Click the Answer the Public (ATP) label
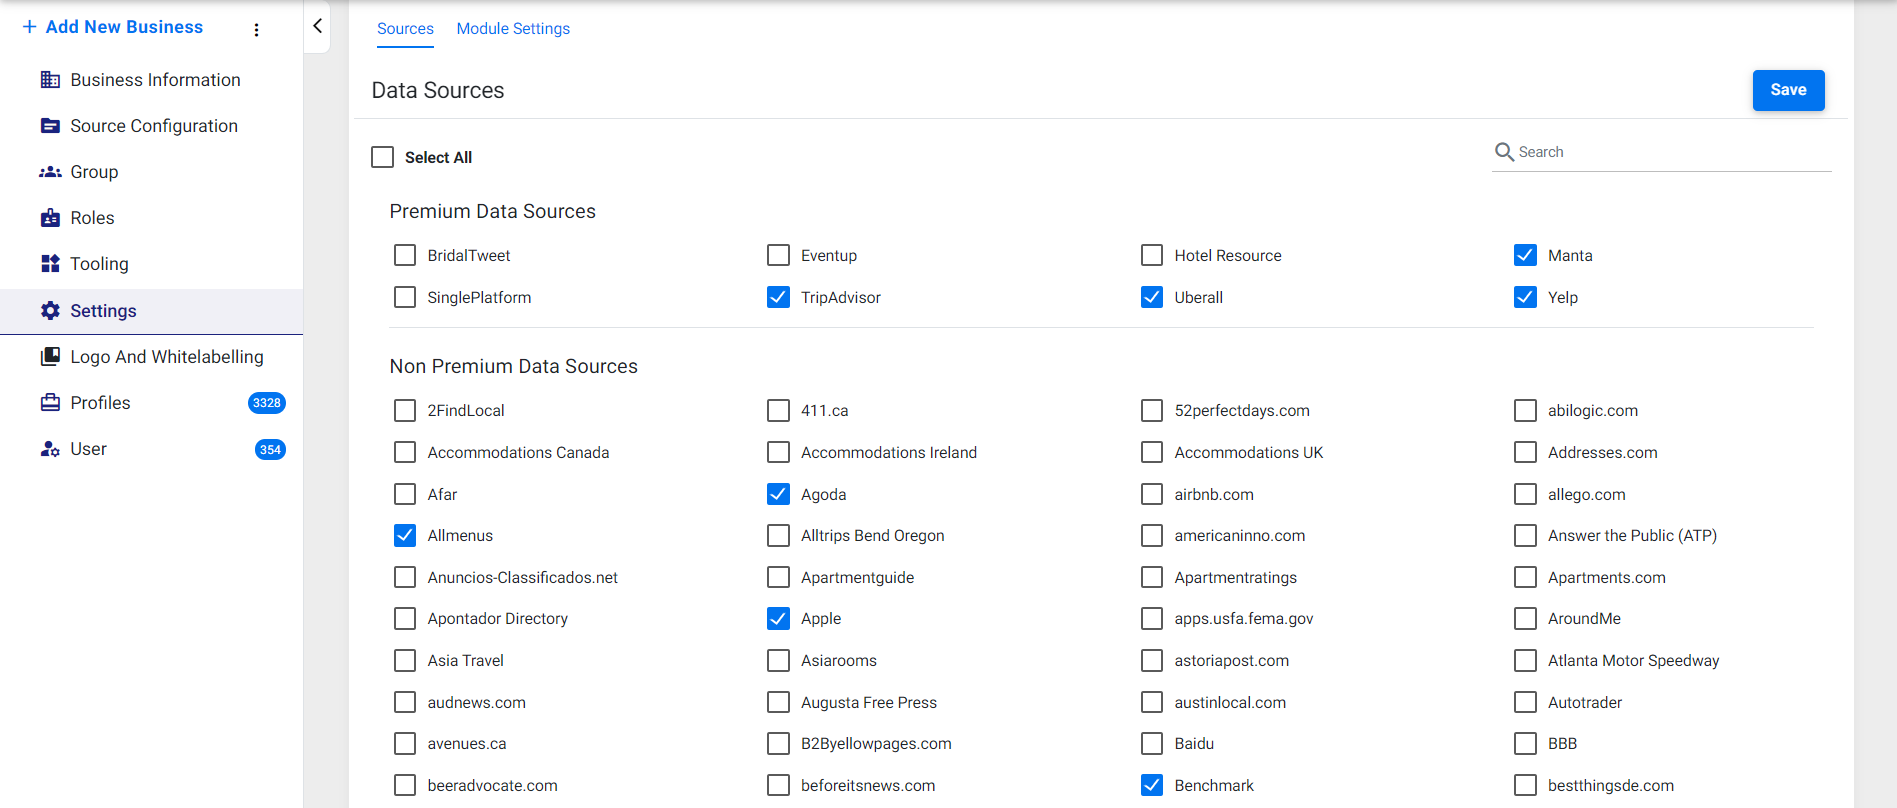This screenshot has height=808, width=1897. [1632, 536]
